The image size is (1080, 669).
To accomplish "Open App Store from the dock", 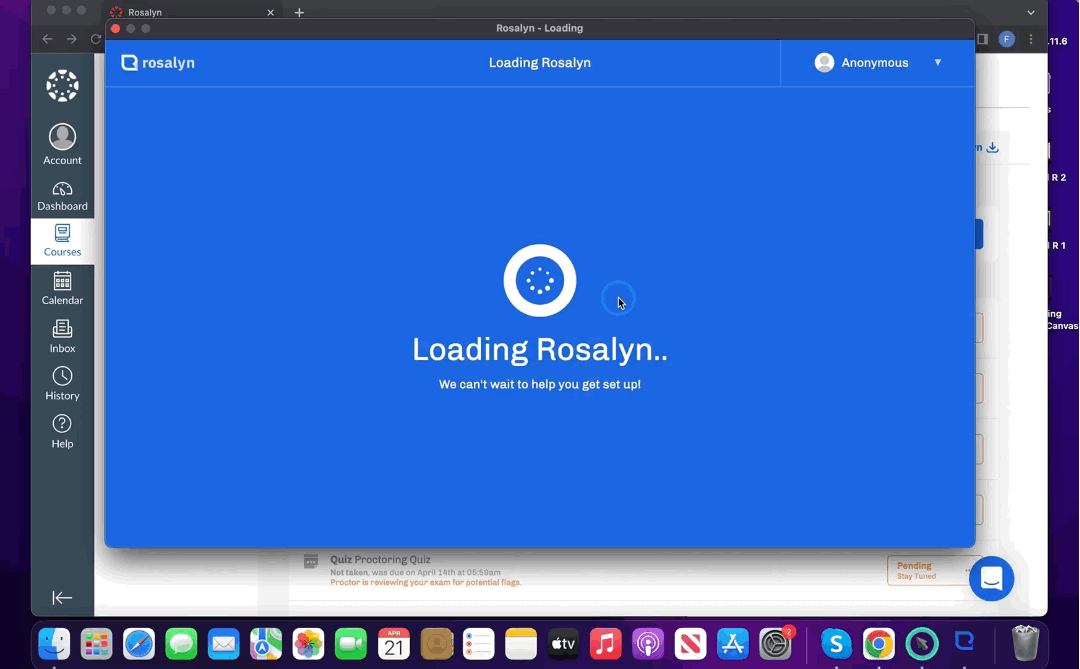I will (x=733, y=644).
